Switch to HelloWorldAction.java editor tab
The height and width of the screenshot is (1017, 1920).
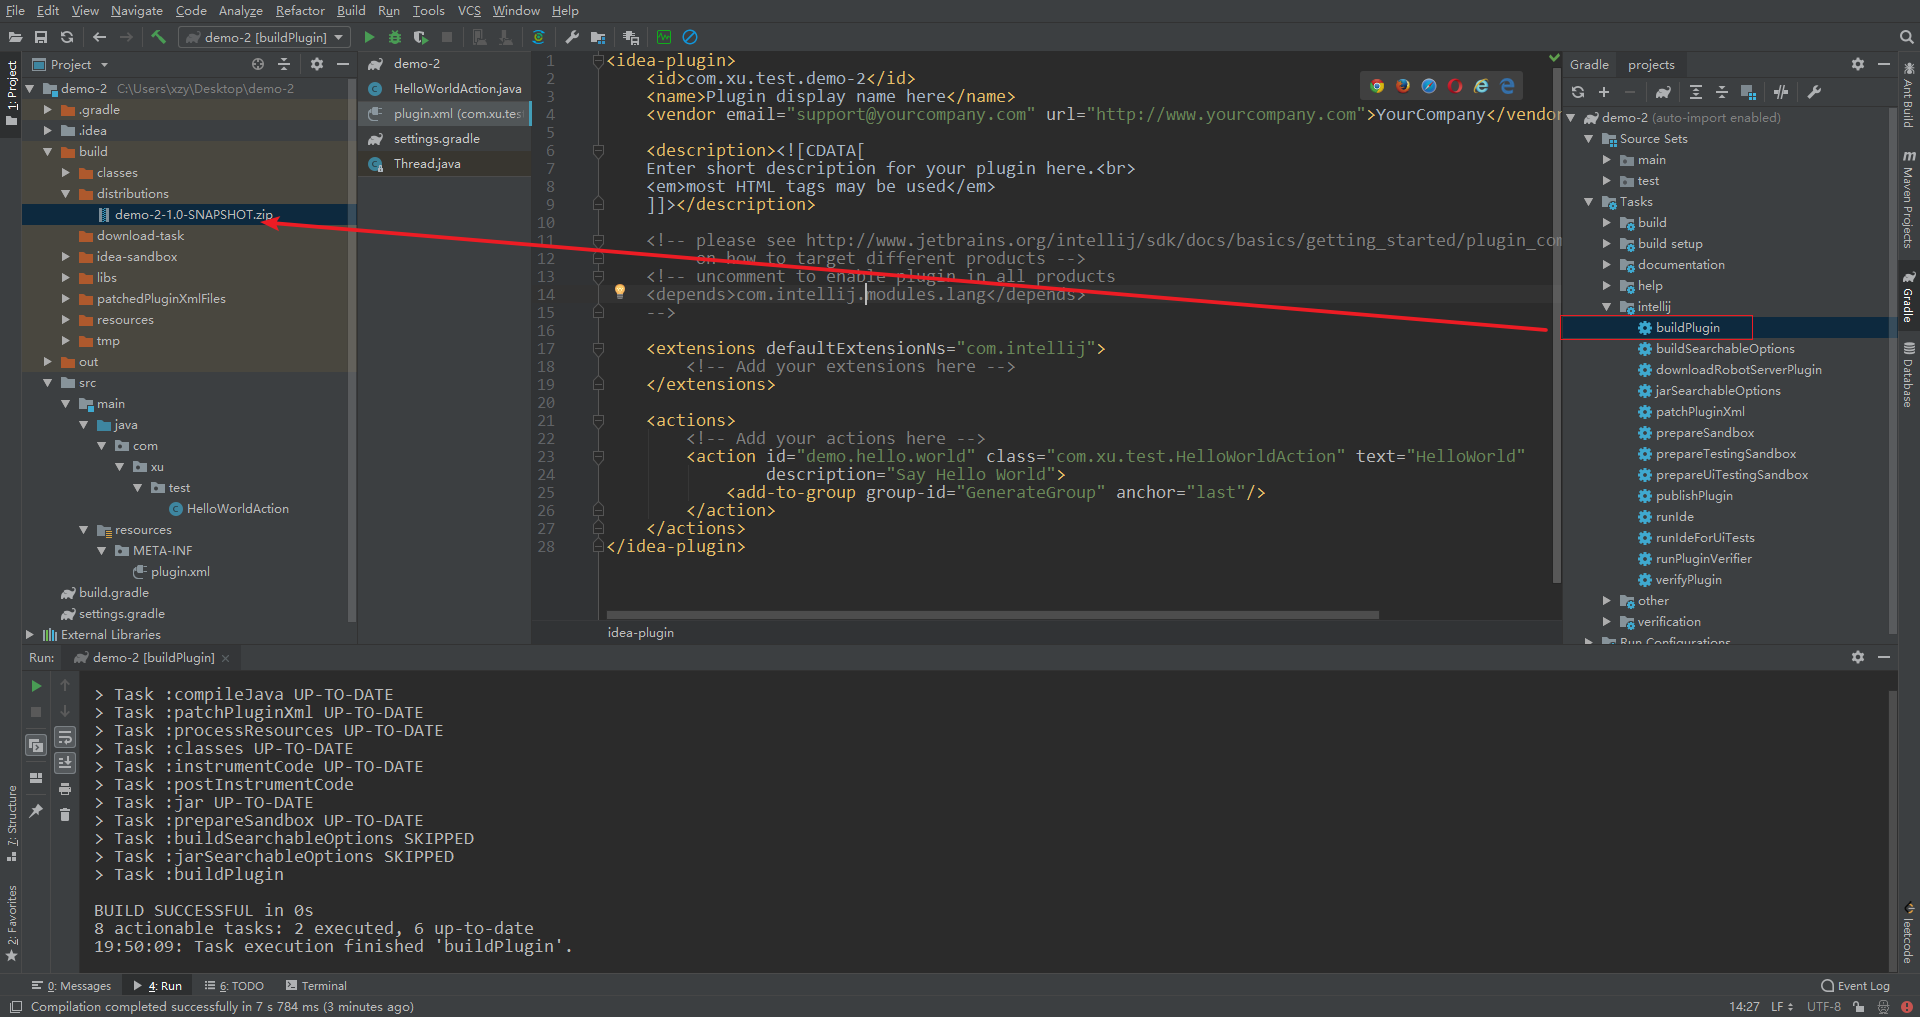[x=445, y=88]
